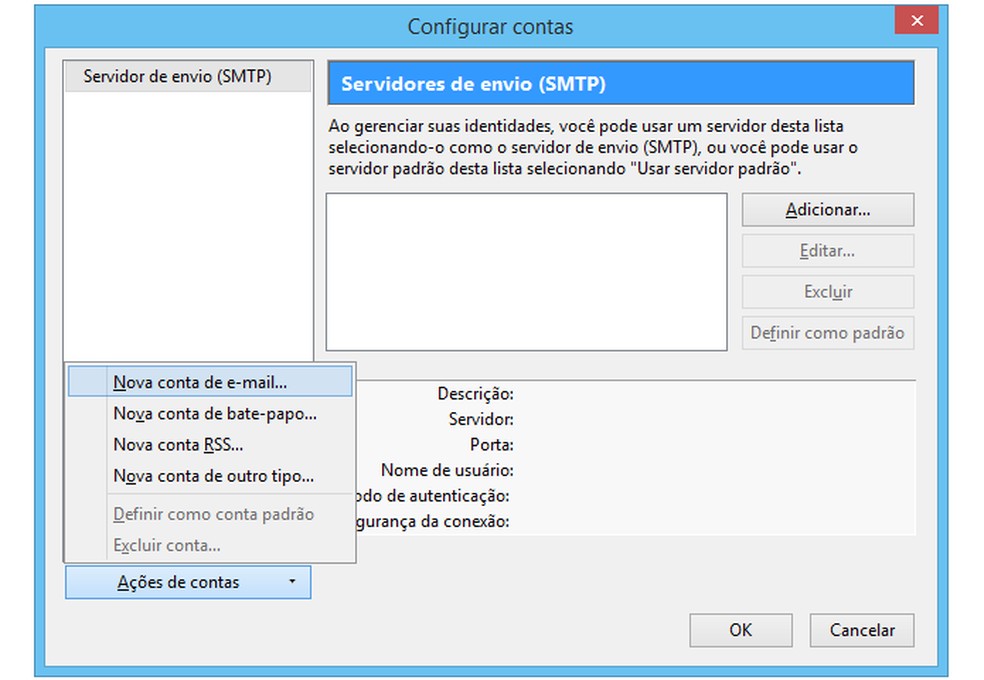Click the arrow on 'Ações de contas'
The width and height of the screenshot is (984, 680).
291,581
